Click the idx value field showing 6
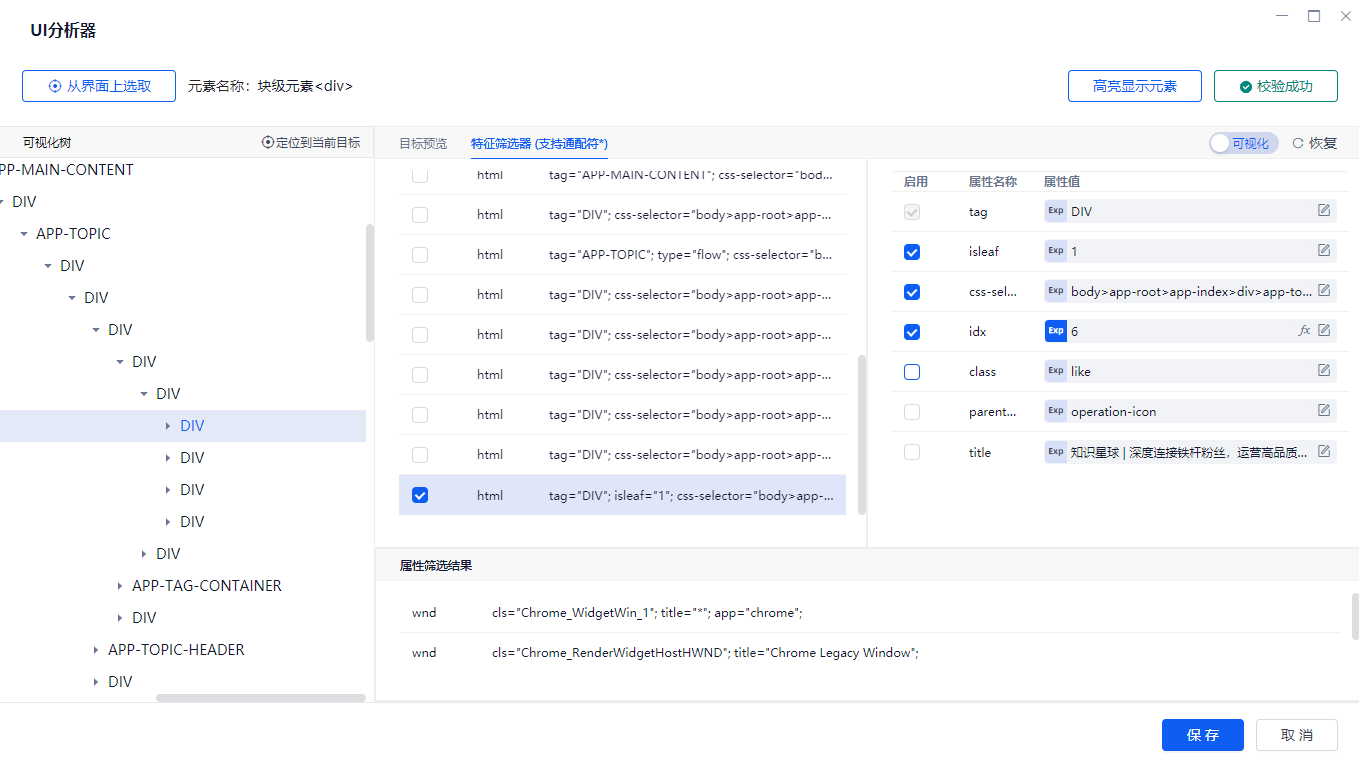This screenshot has height=764, width=1359. [x=1191, y=331]
